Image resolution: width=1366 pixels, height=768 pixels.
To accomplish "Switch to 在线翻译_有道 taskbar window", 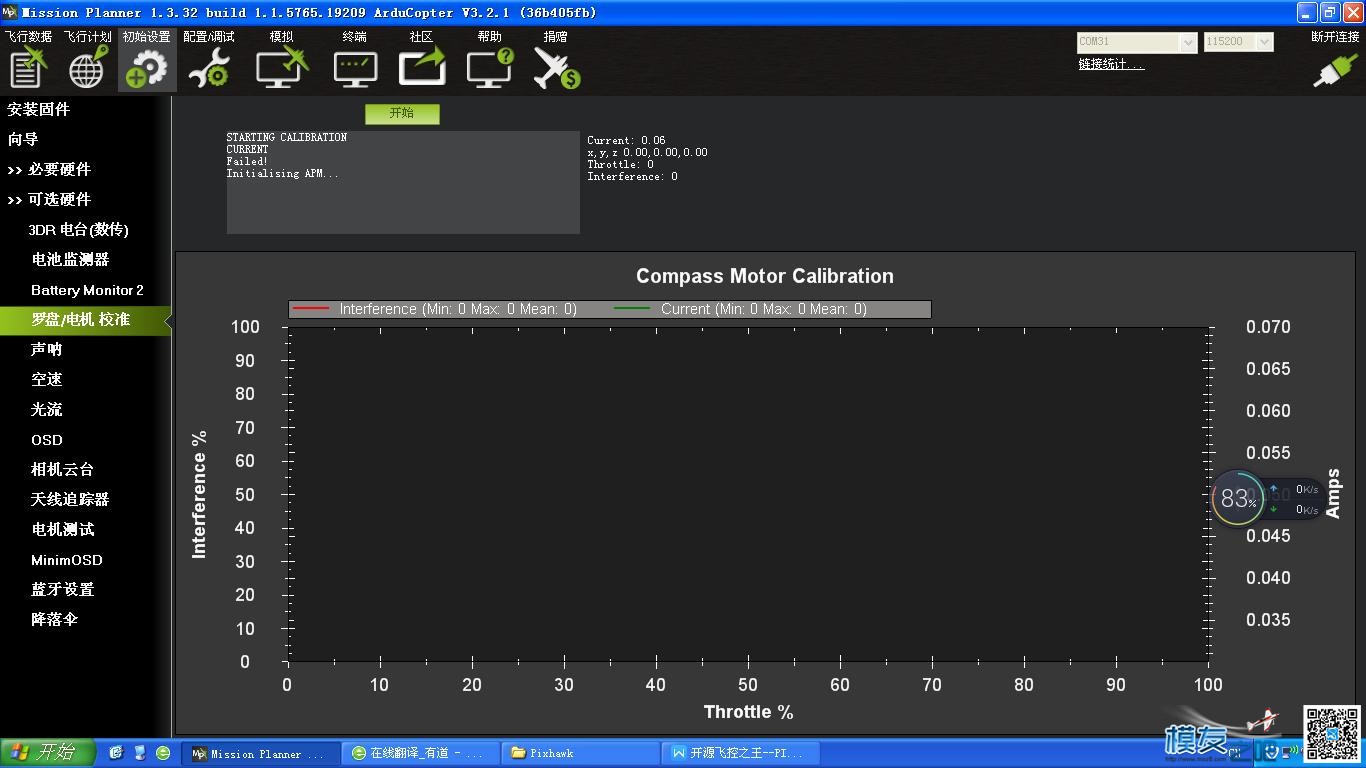I will coord(420,753).
